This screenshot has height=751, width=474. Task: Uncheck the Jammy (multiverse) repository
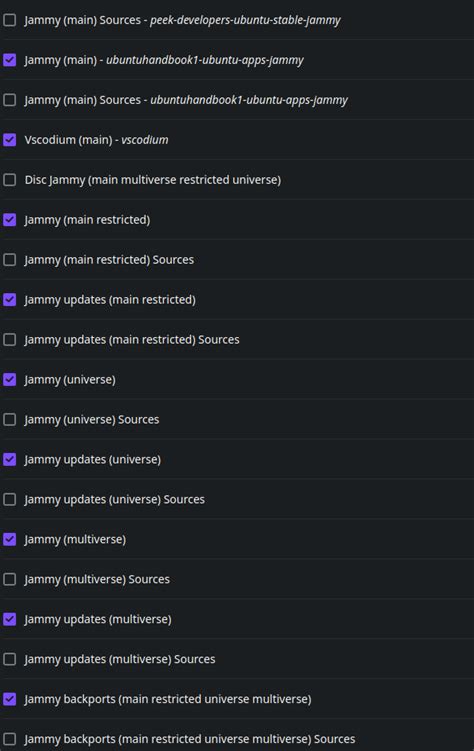(10, 539)
